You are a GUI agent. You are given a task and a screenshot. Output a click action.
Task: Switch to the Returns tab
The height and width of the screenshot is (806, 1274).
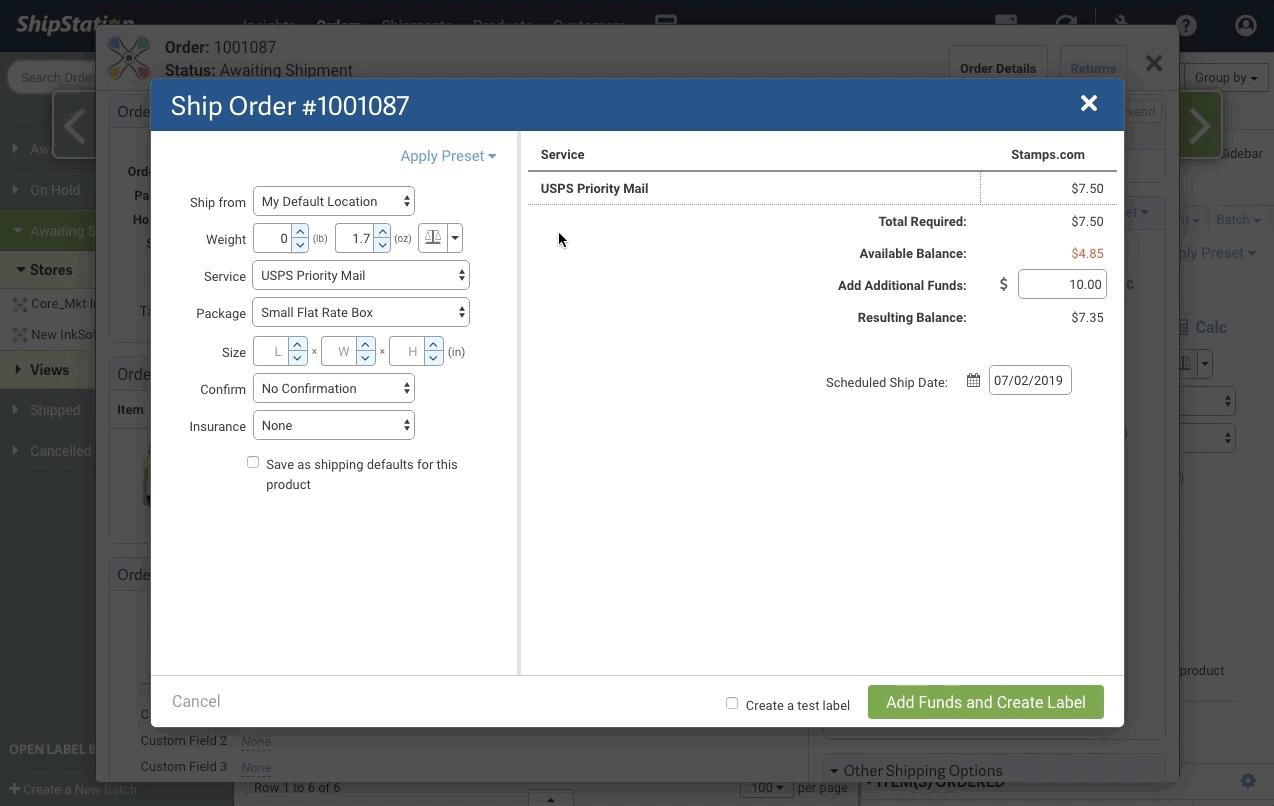click(1092, 69)
